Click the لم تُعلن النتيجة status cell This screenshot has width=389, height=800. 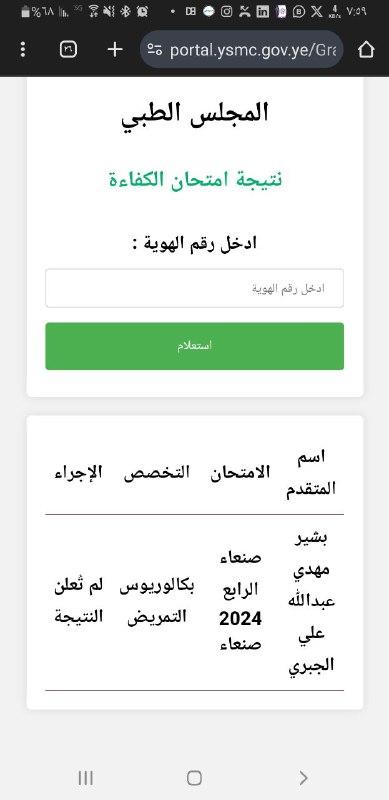tap(79, 602)
